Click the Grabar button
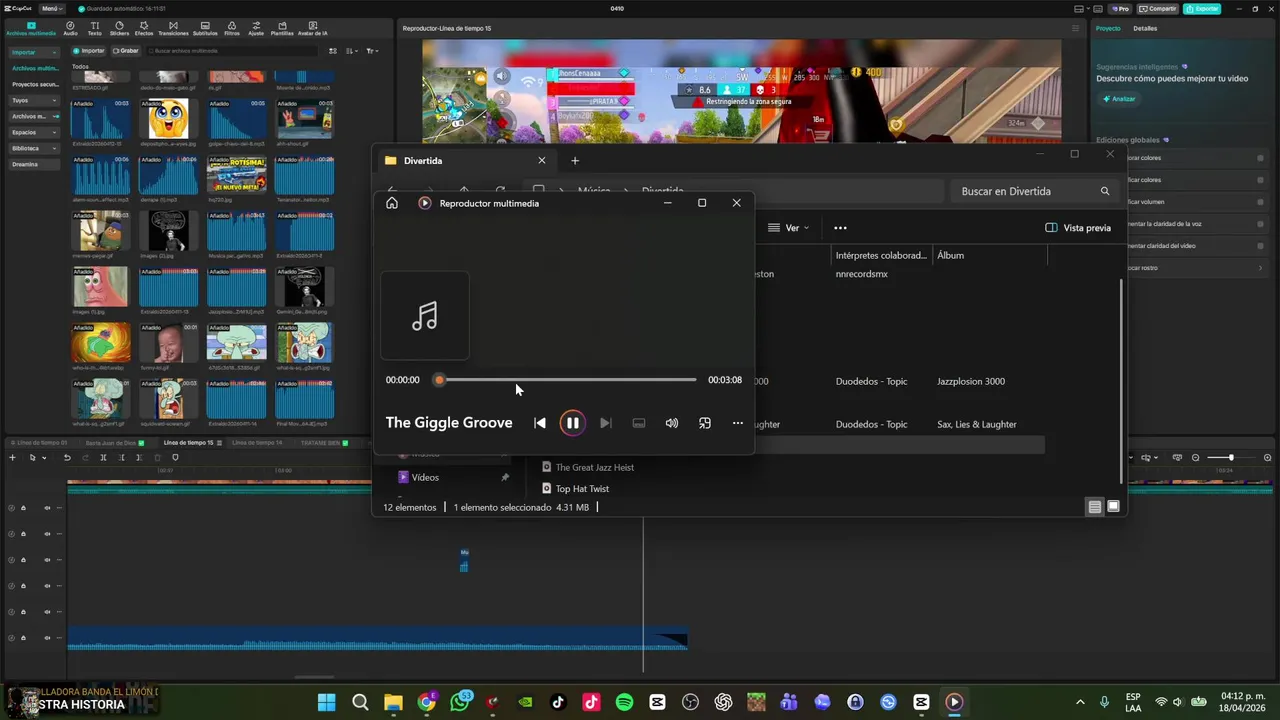The image size is (1280, 720). point(126,50)
